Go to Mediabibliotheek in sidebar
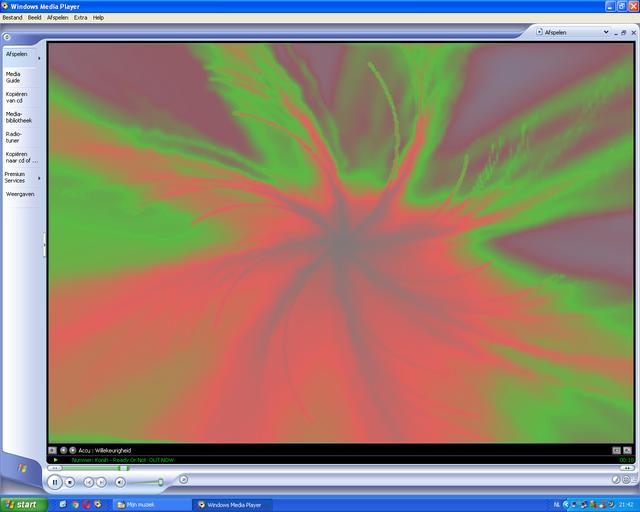The image size is (640, 512). [x=19, y=117]
